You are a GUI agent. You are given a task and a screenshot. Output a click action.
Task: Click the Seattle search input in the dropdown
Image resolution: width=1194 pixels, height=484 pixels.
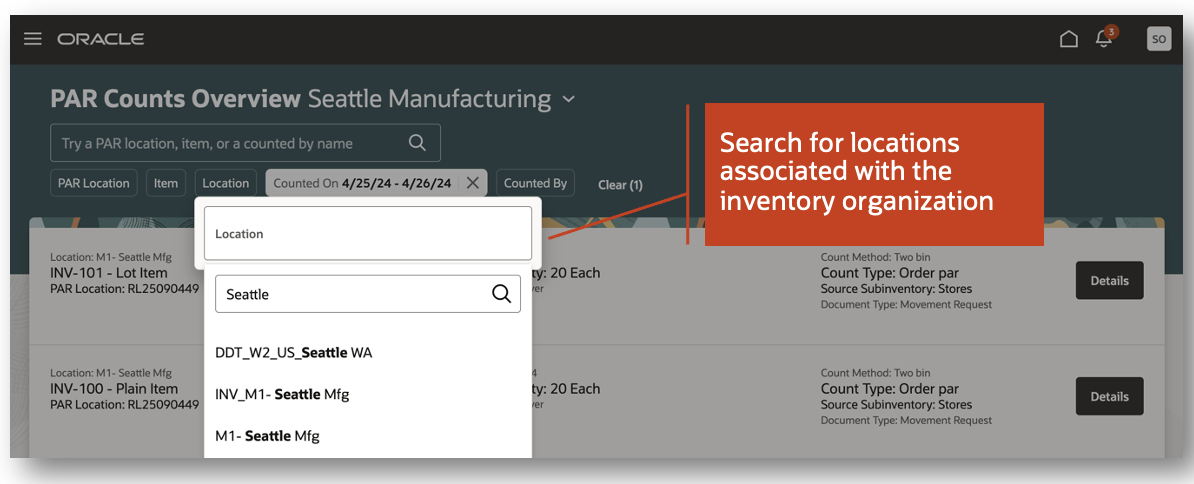368,294
